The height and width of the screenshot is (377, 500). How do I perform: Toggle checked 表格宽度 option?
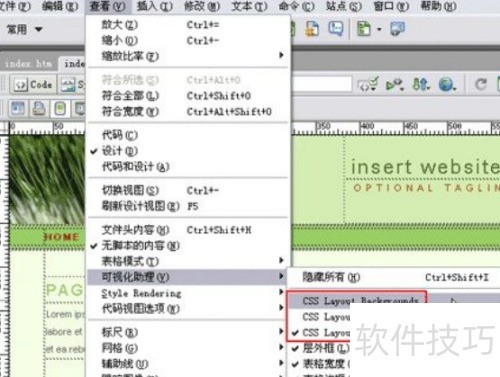320,364
